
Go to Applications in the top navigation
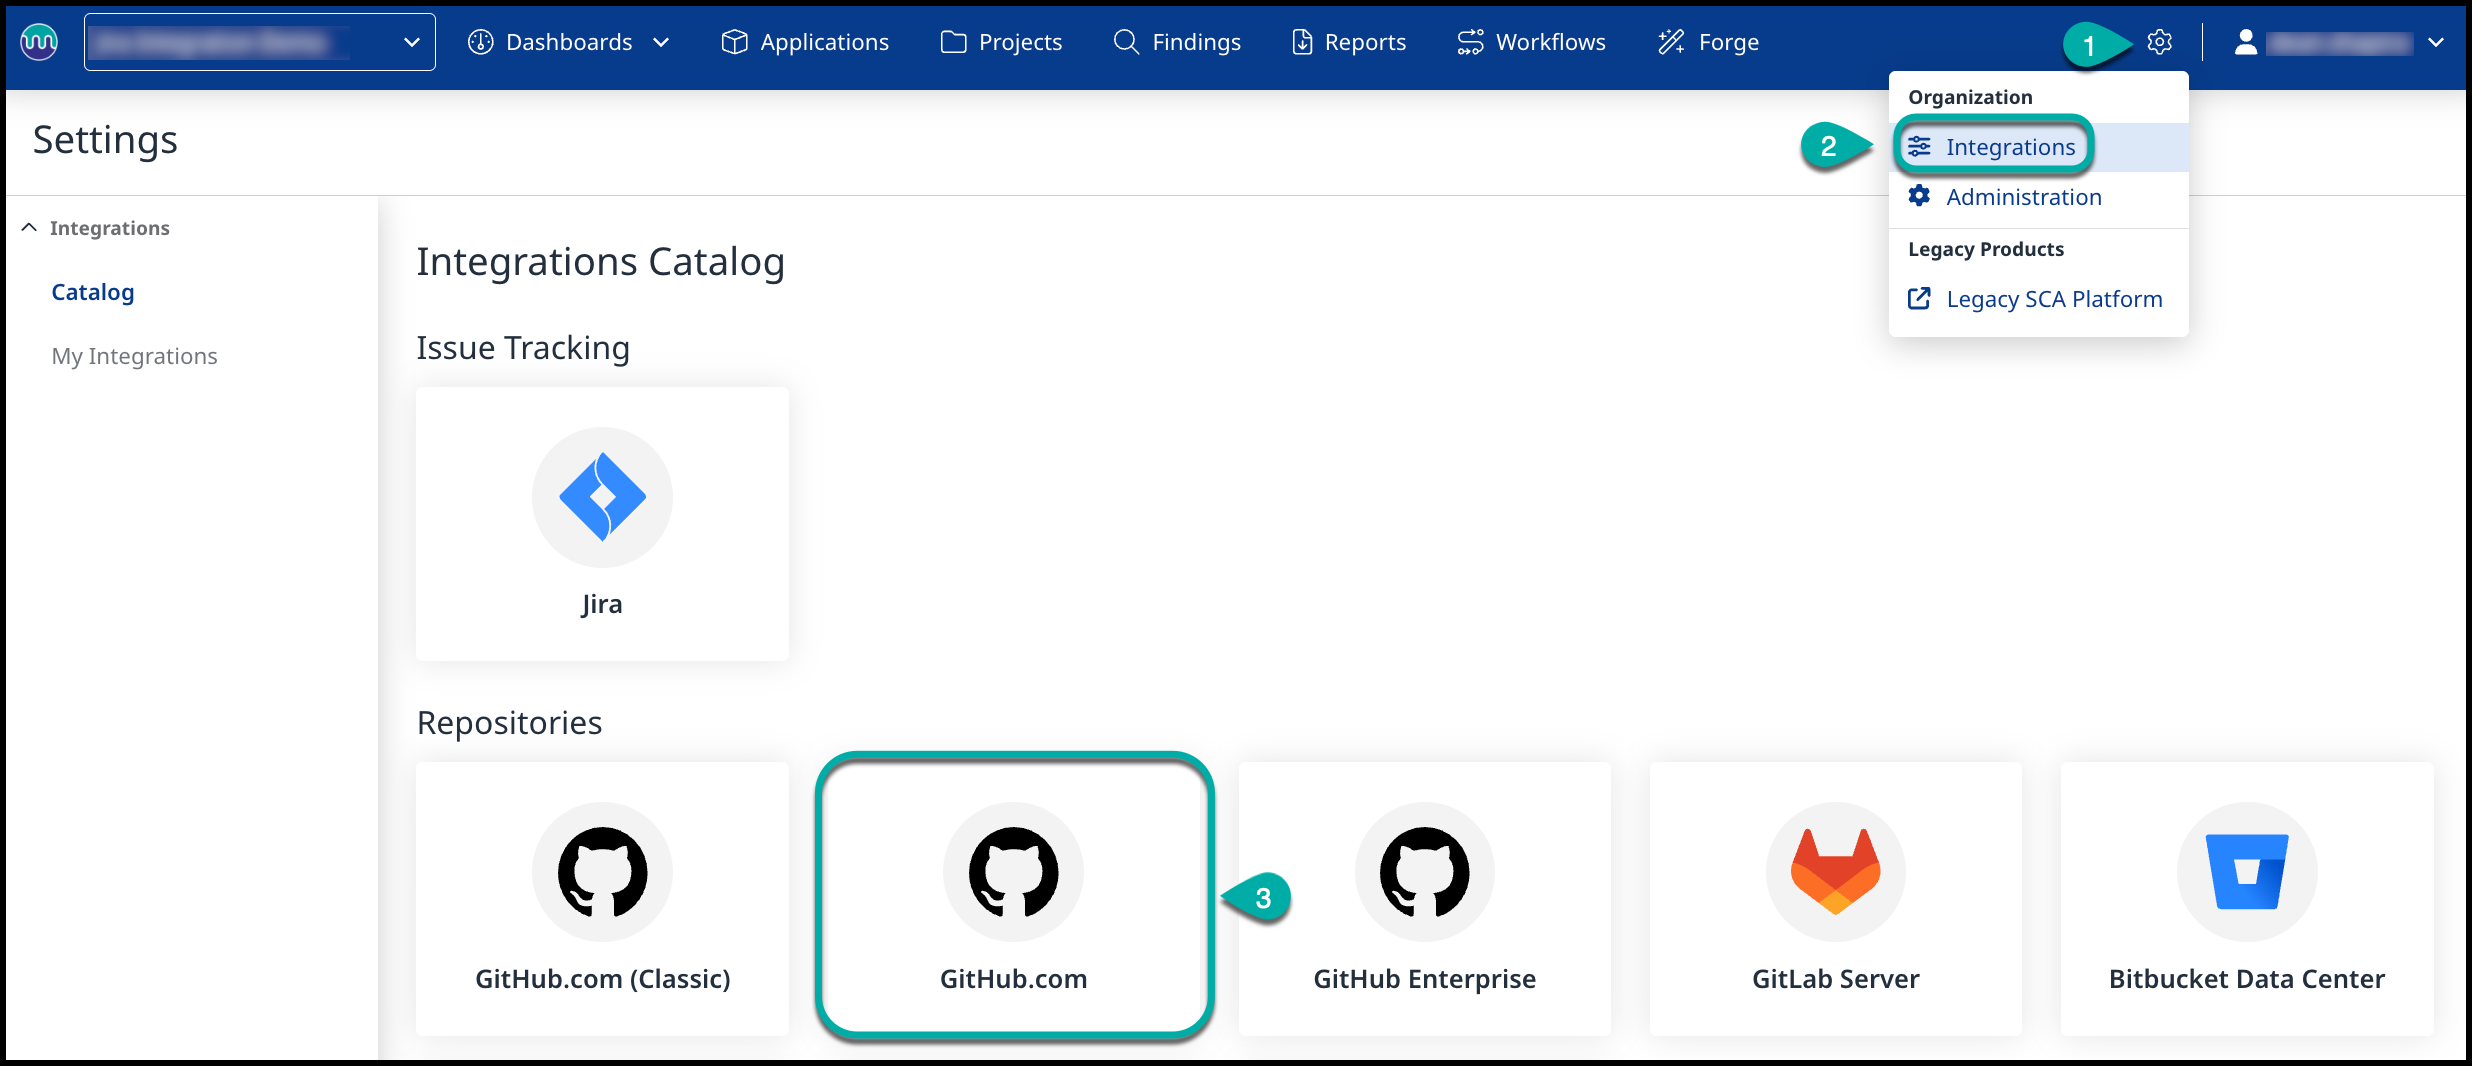pyautogui.click(x=805, y=42)
